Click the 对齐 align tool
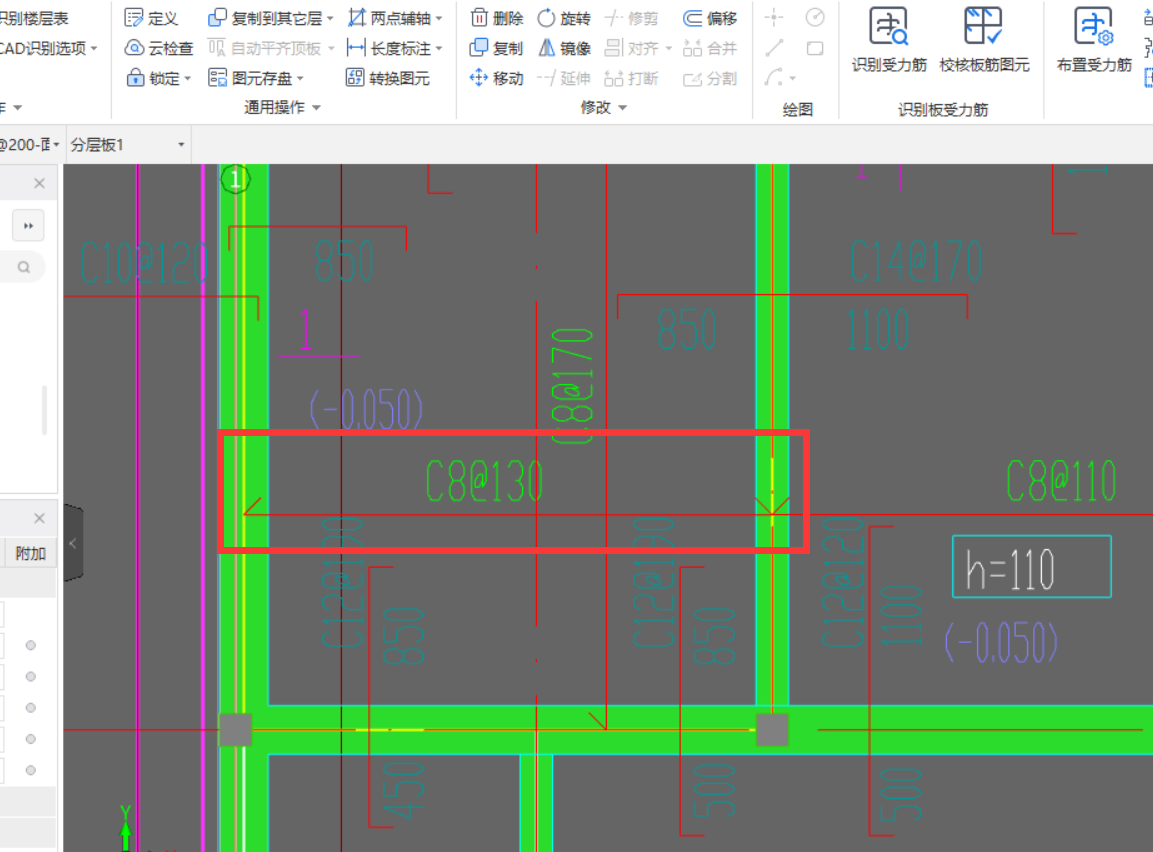 (632, 48)
